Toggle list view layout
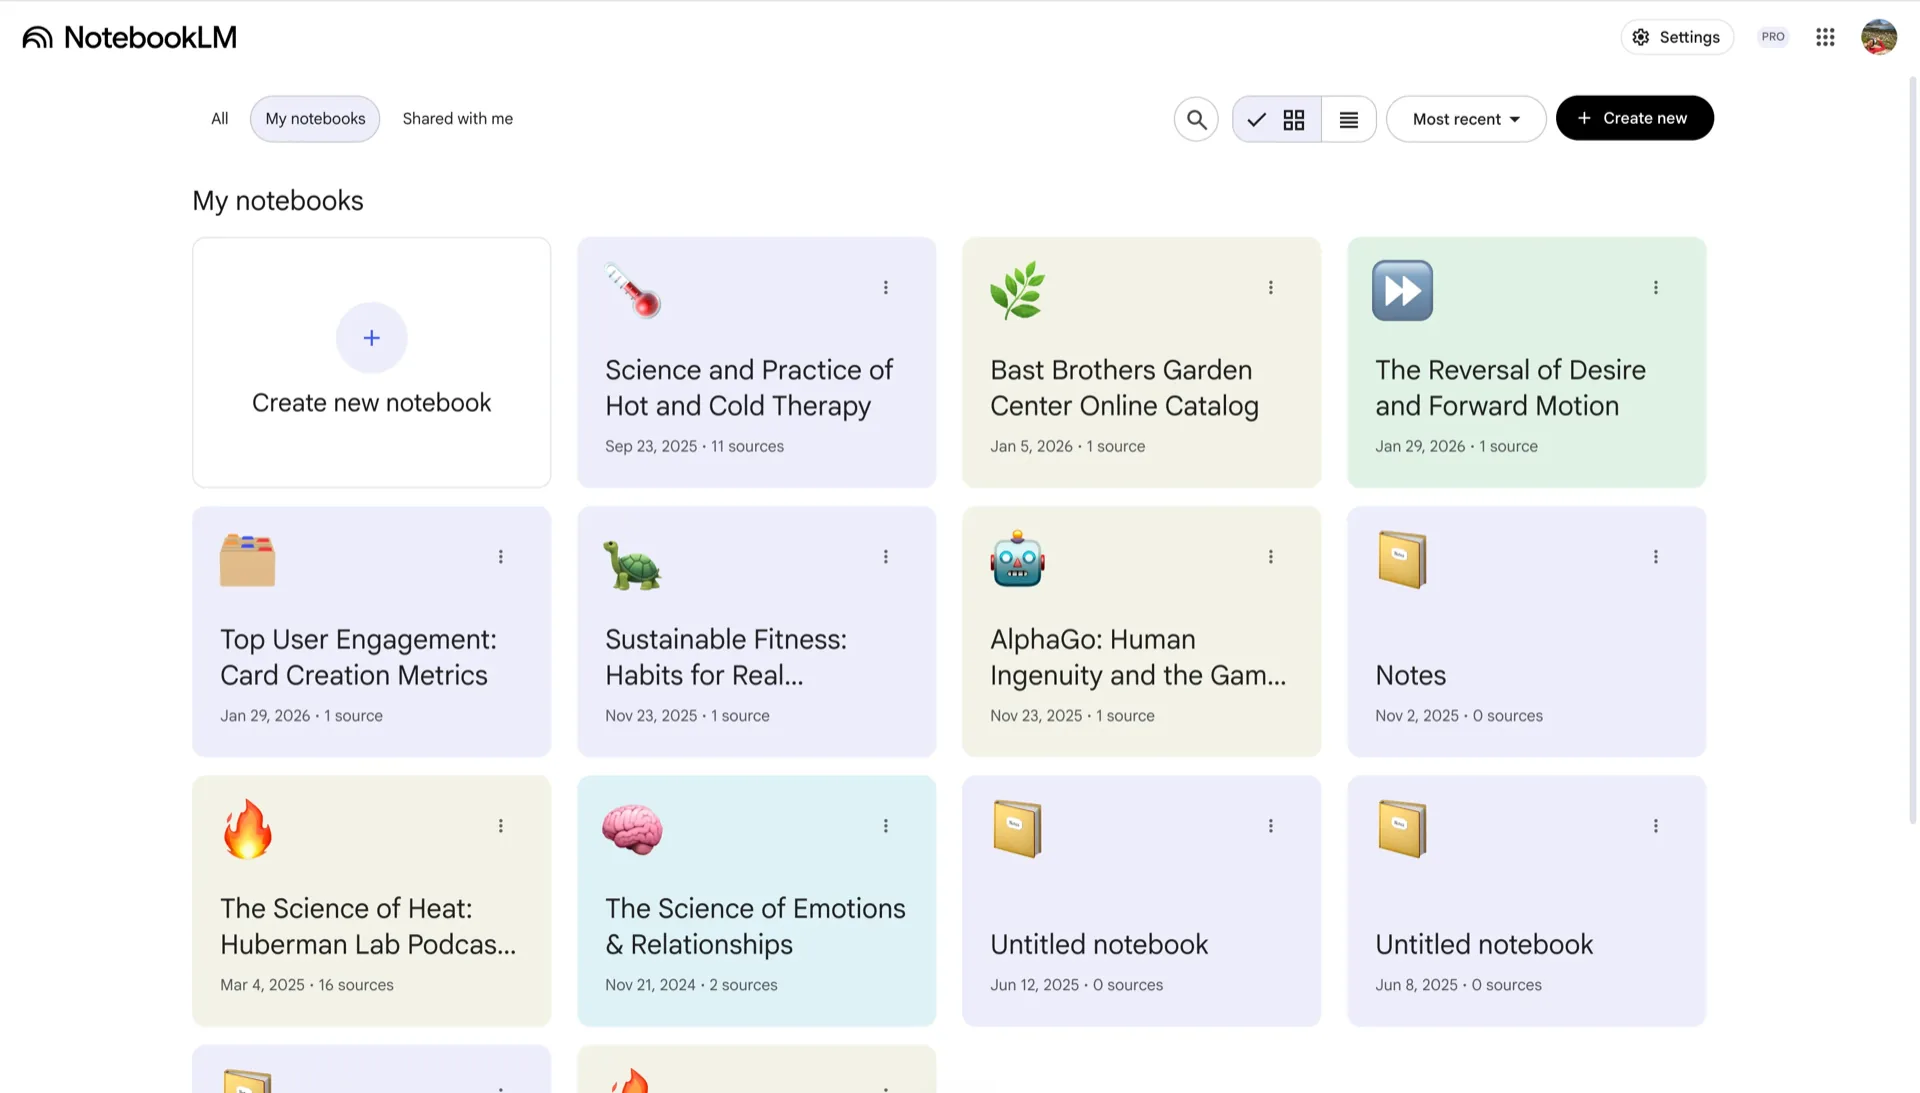 (x=1349, y=120)
